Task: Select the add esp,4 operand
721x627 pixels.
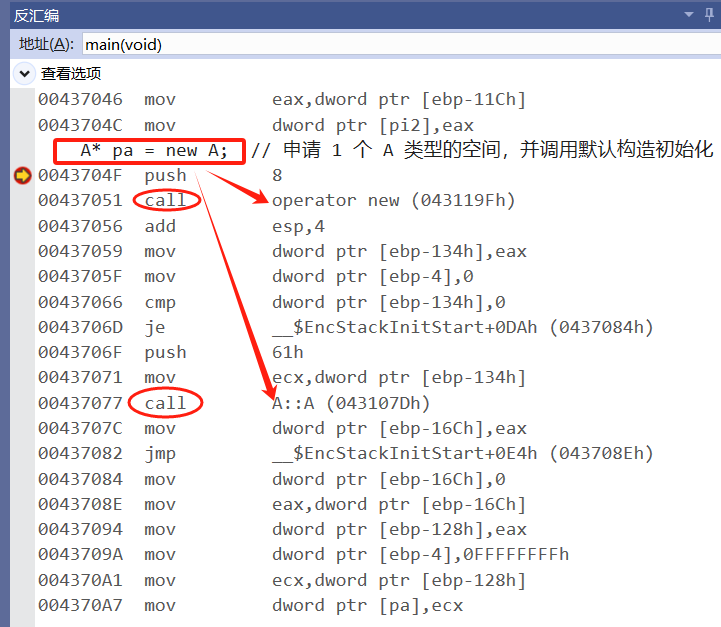Action: [x=298, y=227]
